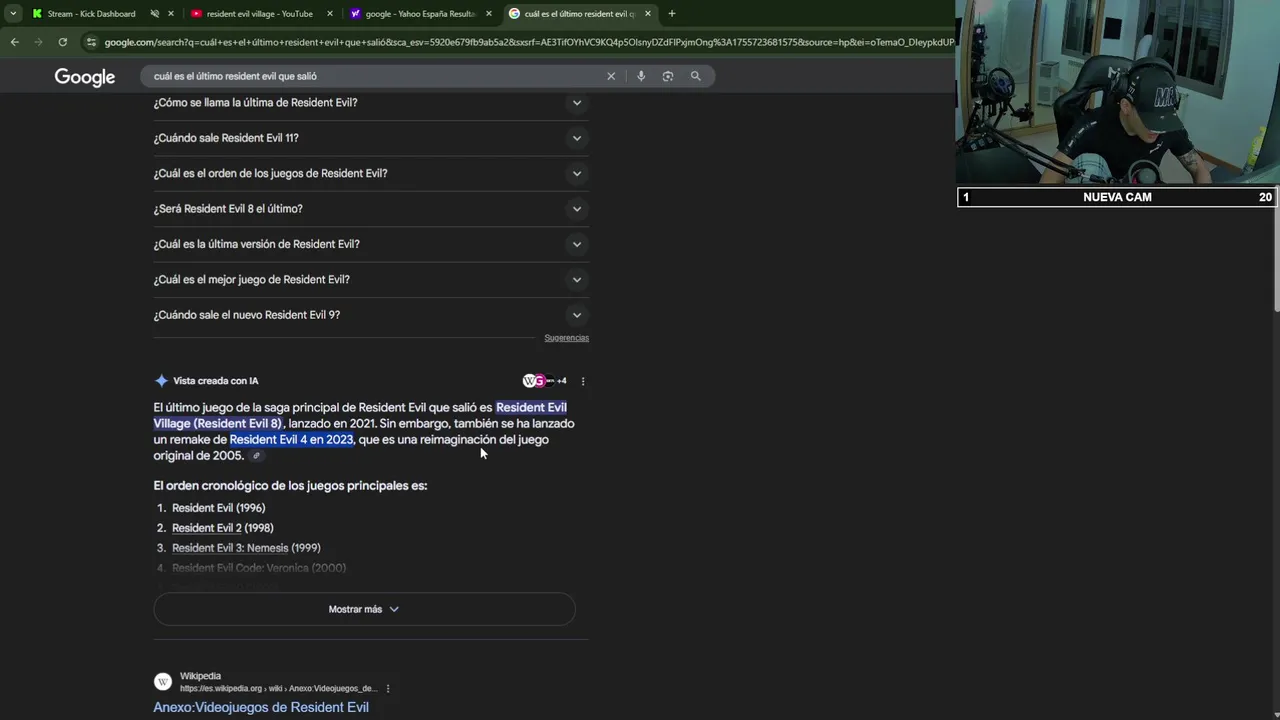Open Resident Evil (1996) list link
The image size is (1280, 720).
pos(218,508)
